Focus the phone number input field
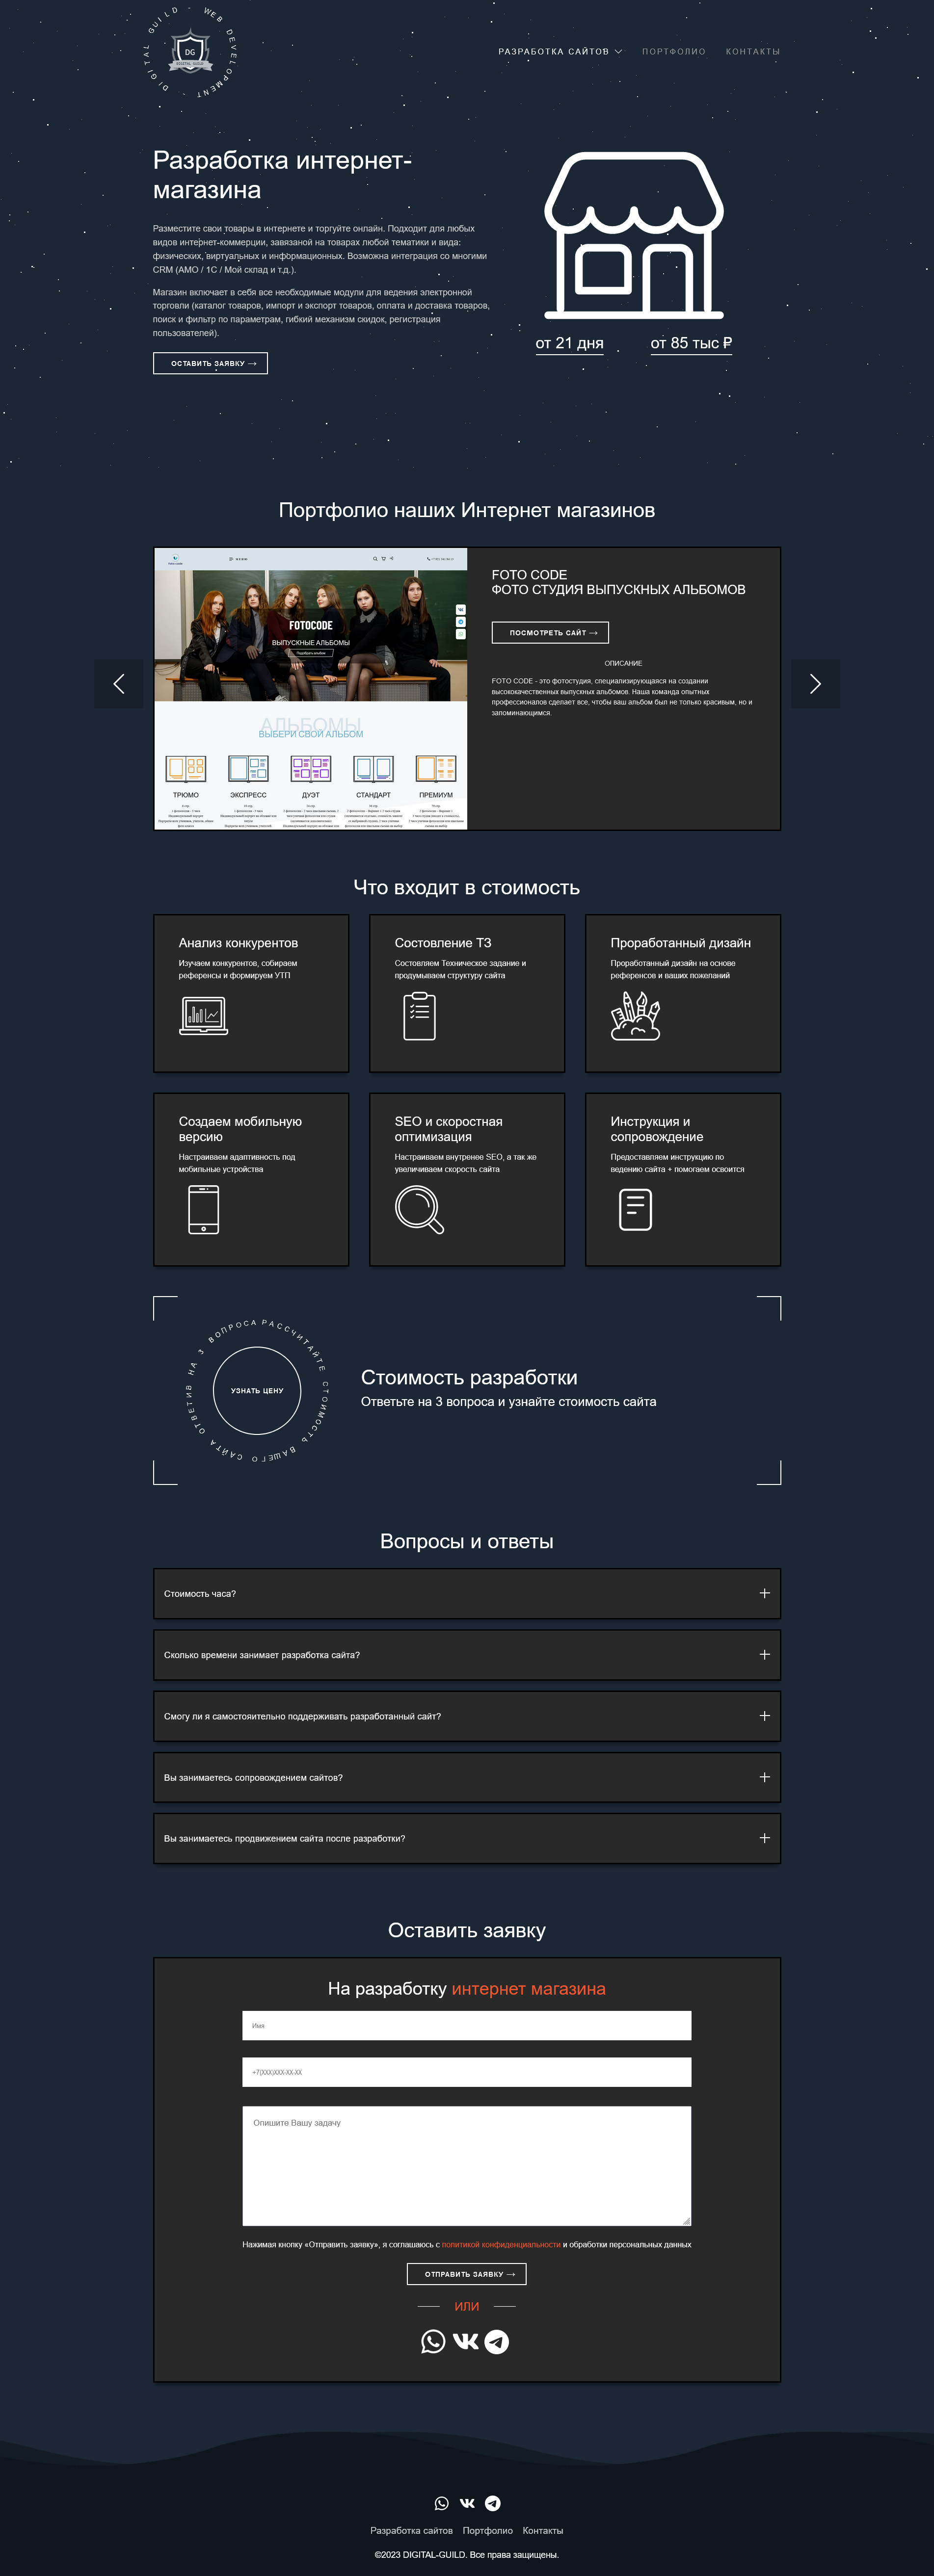Screen dimensions: 934x2576 [x=467, y=2072]
